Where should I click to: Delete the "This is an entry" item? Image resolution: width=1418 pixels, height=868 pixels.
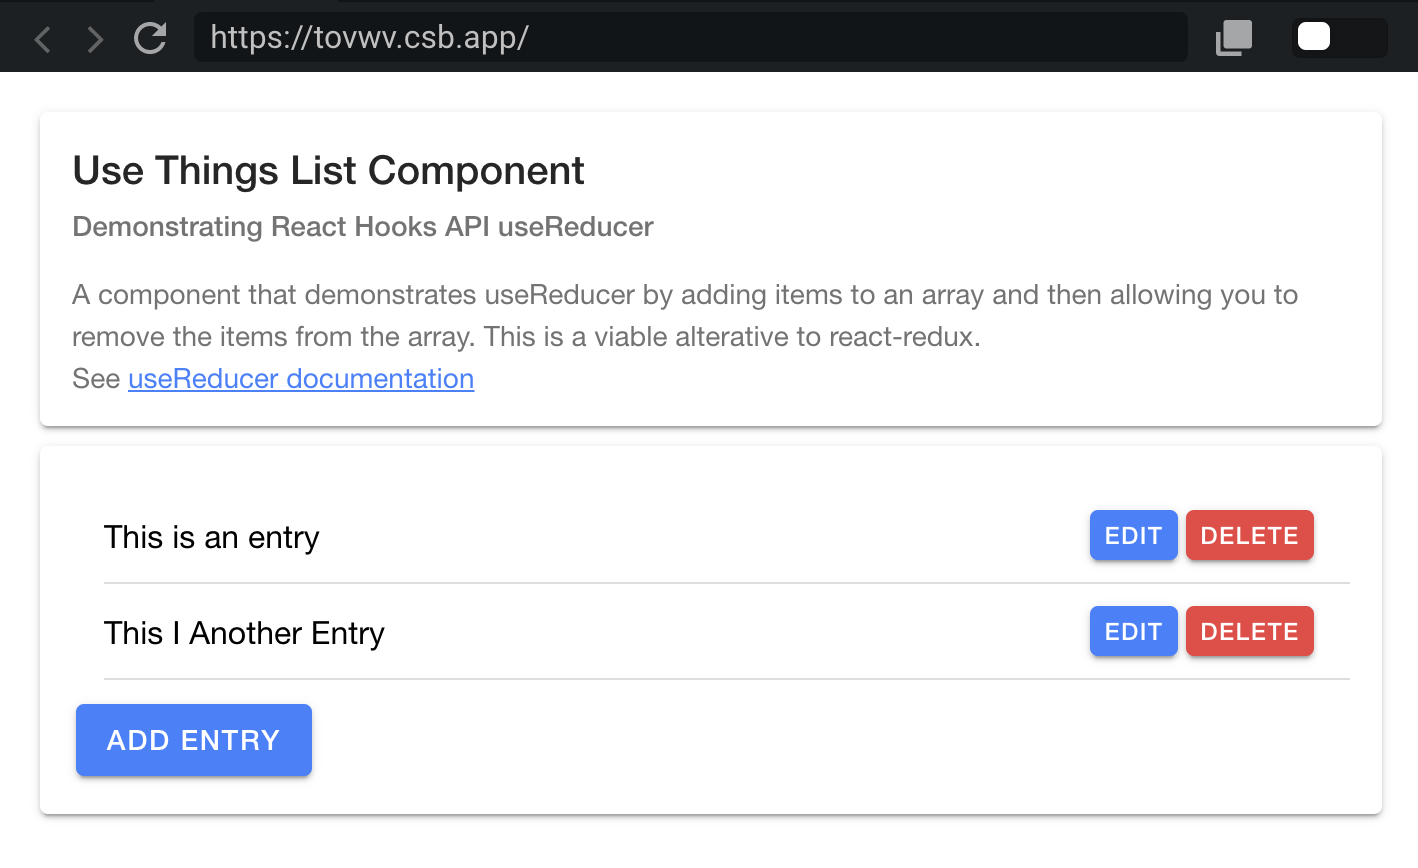[1249, 536]
